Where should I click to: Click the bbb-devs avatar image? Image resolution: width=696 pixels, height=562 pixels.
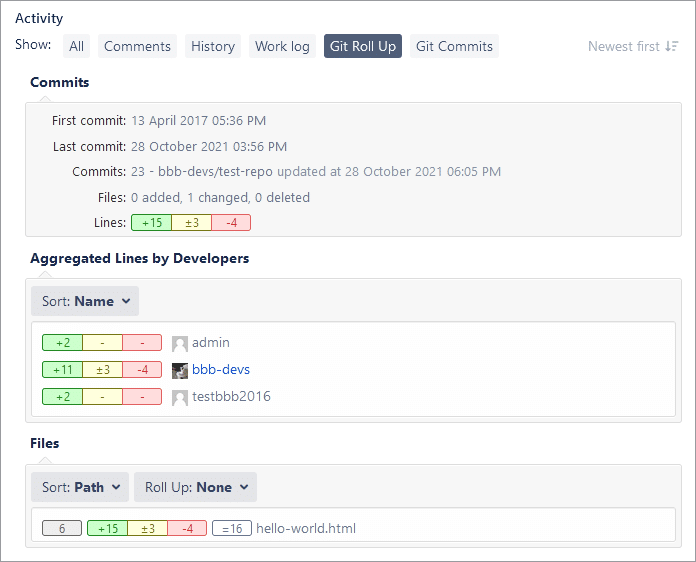pyautogui.click(x=180, y=370)
